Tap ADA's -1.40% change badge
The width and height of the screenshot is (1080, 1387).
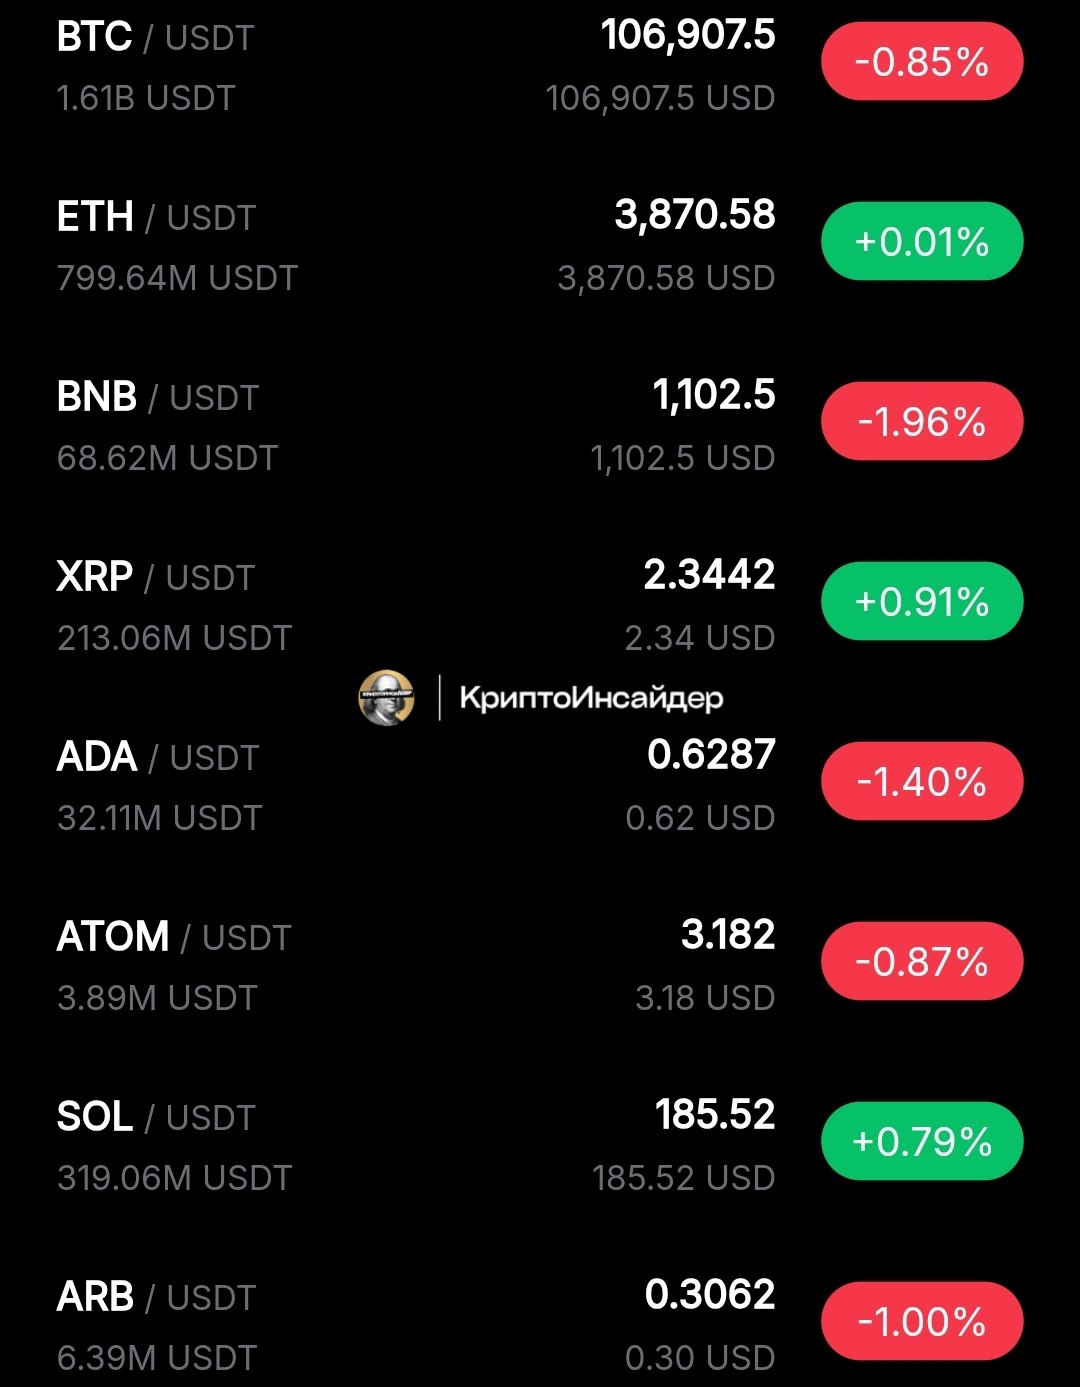(x=922, y=782)
